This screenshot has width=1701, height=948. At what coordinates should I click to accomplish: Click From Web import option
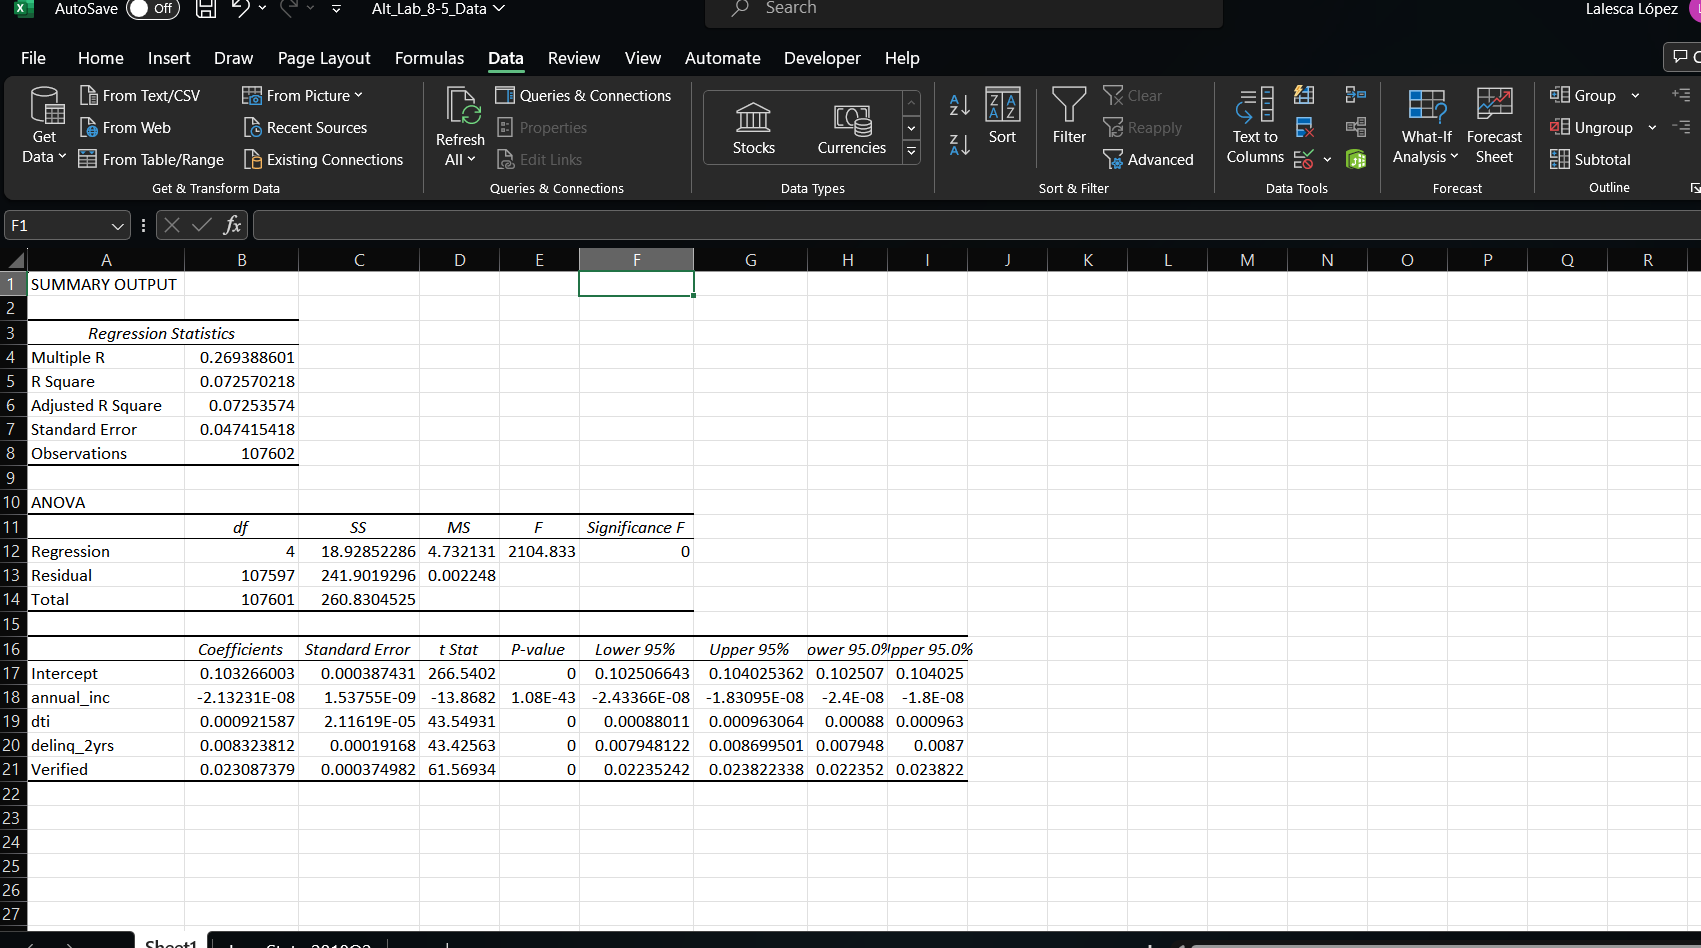pos(125,127)
